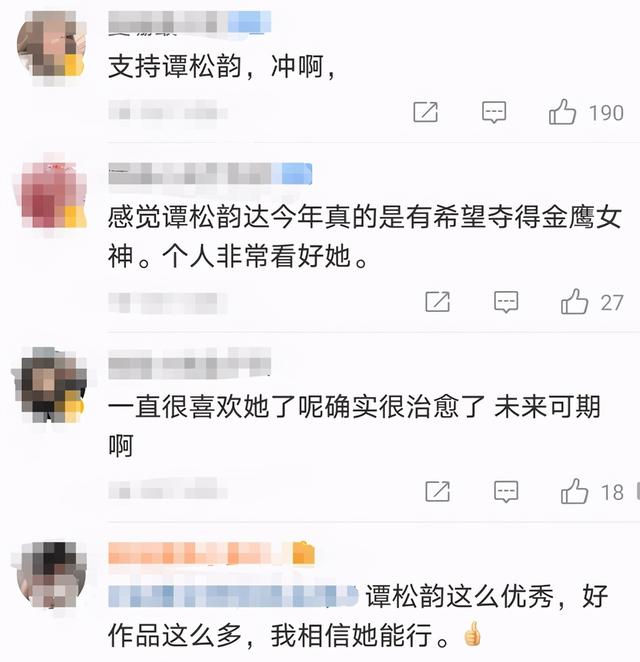This screenshot has width=640, height=662.
Task: Tap the '感觉谭松韵达今年' comment text
Action: (x=364, y=236)
